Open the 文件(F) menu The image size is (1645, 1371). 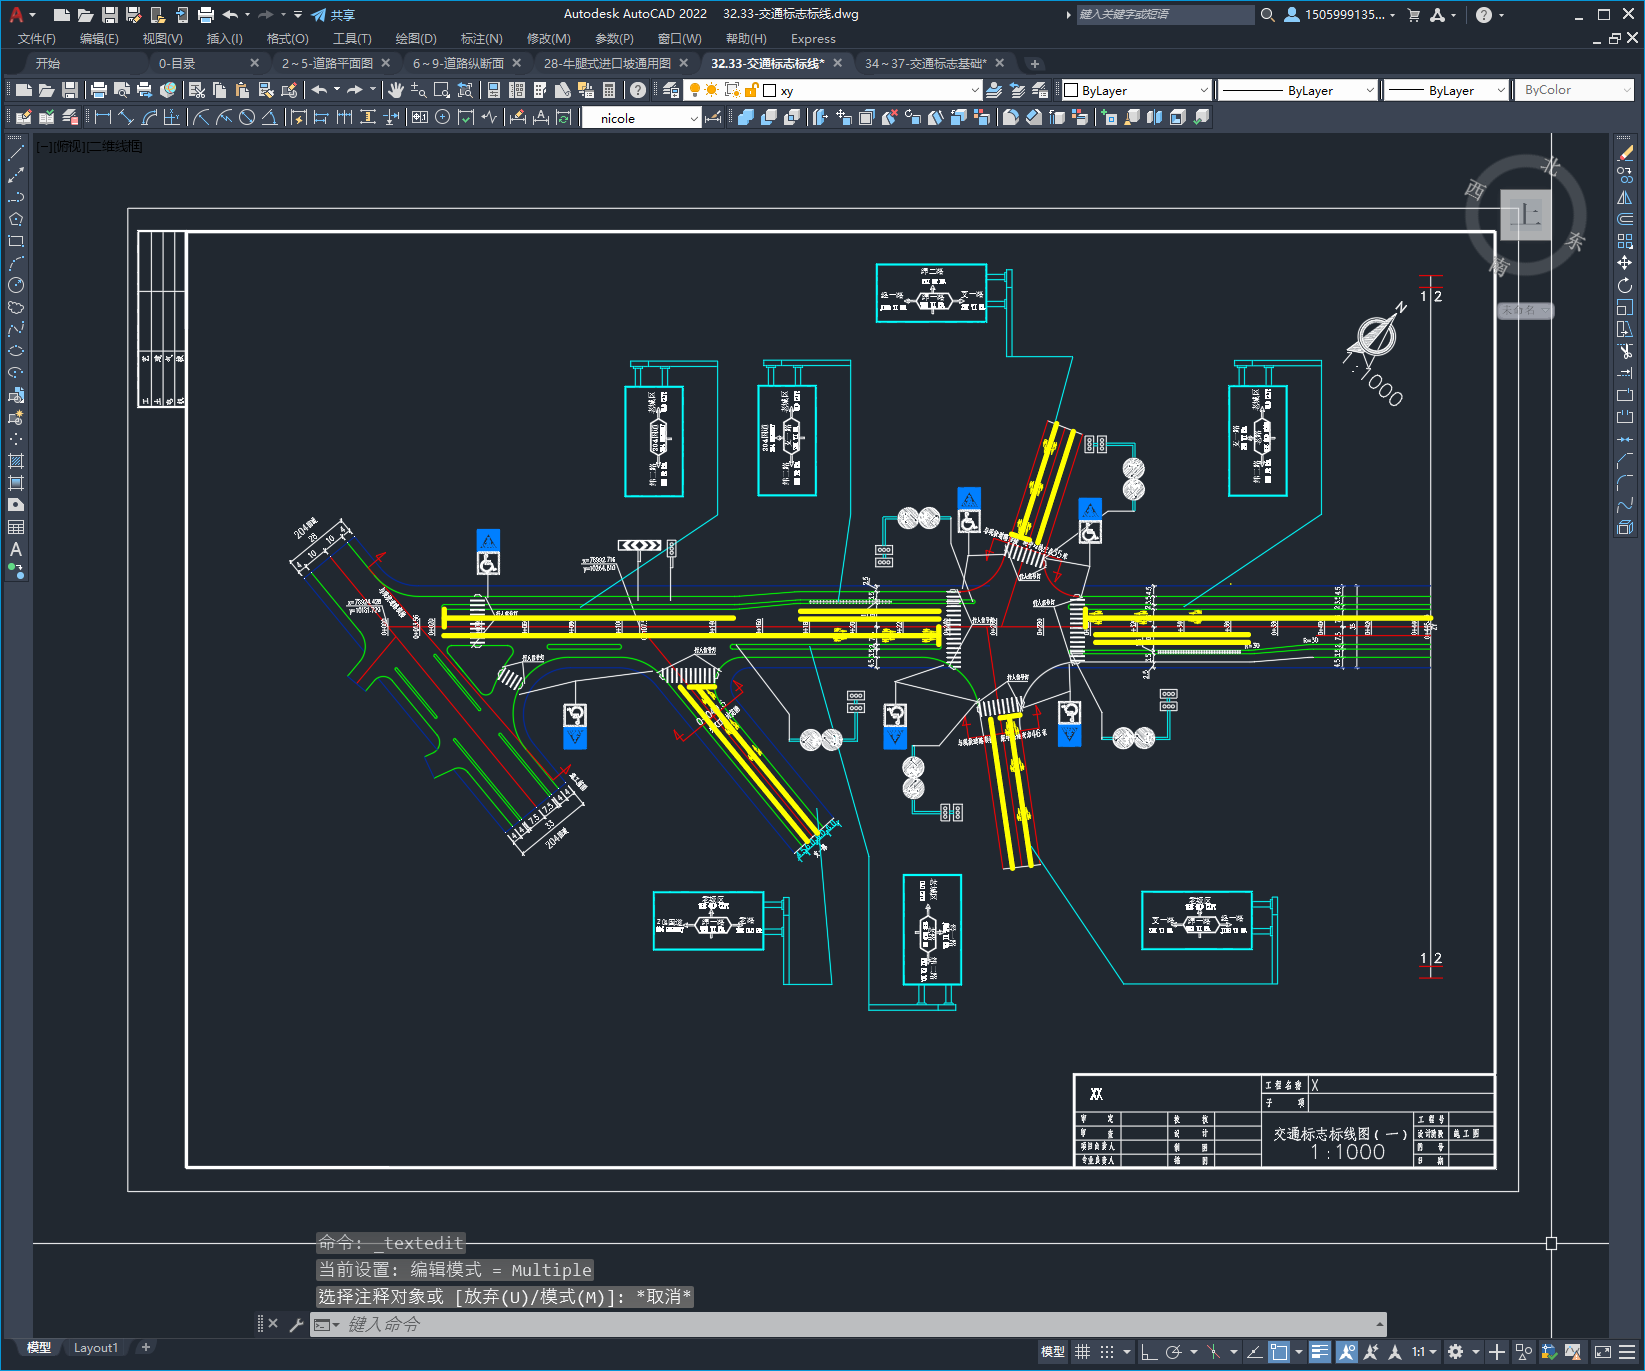coord(37,39)
